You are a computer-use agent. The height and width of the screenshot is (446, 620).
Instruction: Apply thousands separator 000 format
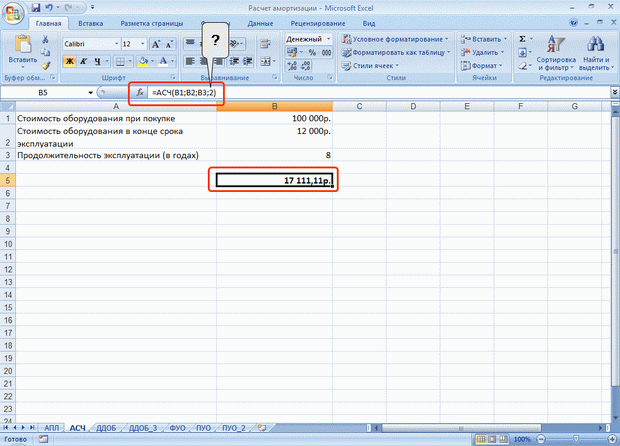tap(326, 52)
